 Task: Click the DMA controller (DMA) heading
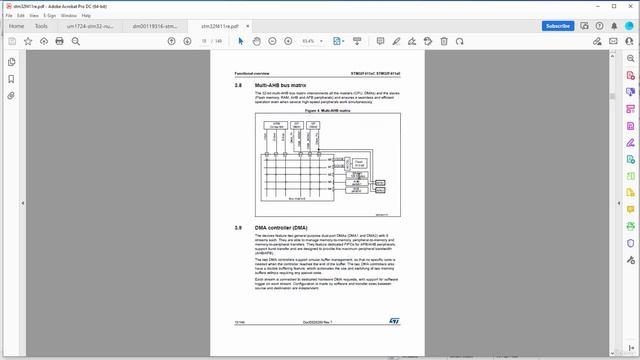tap(281, 228)
